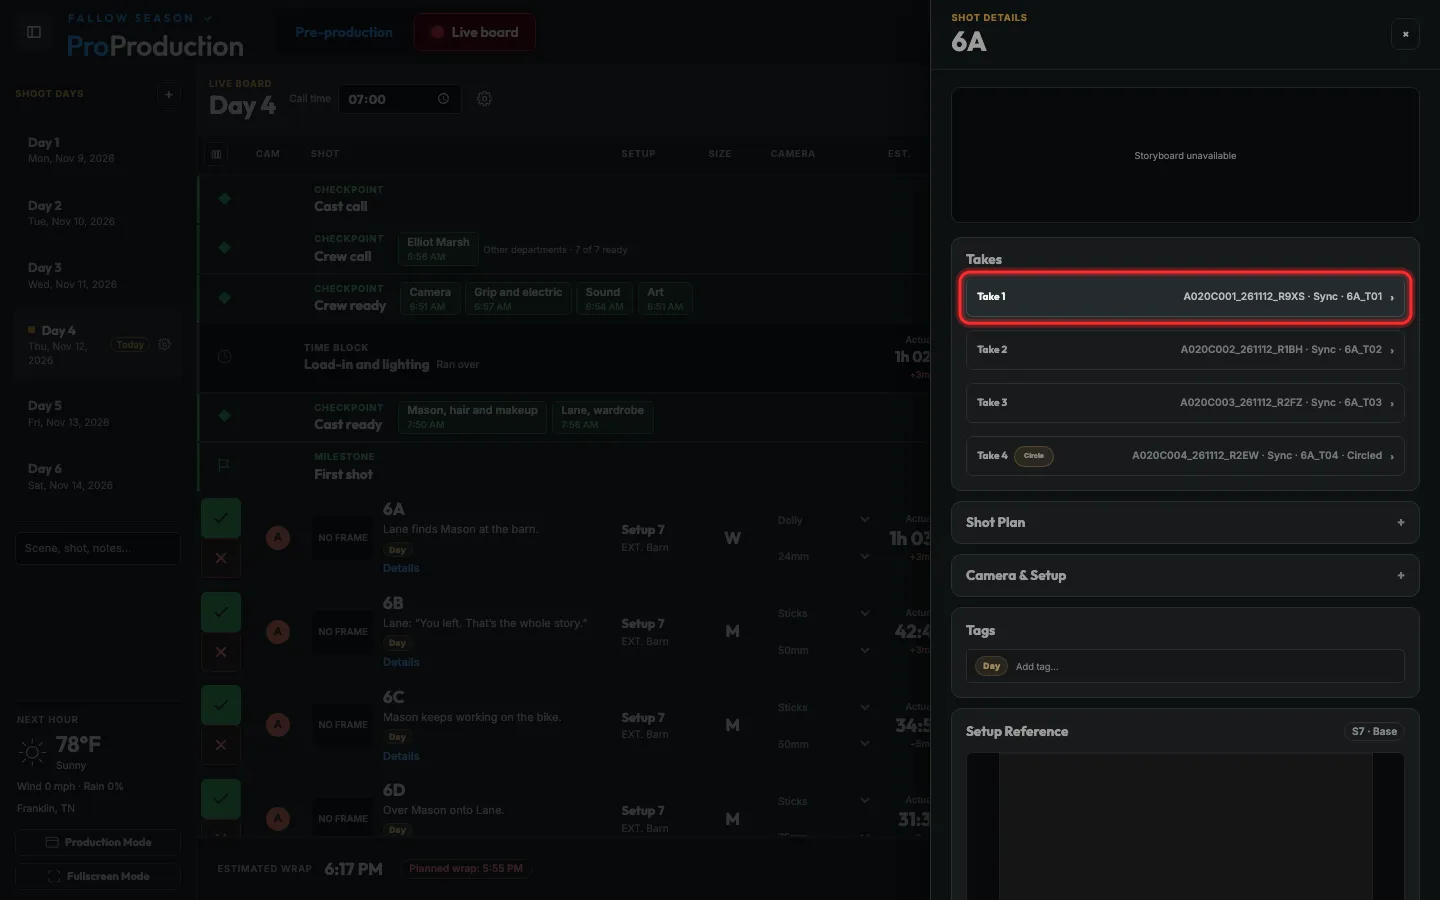Viewport: 1440px width, 900px height.
Task: Toggle green check for shot 6C
Action: click(221, 705)
